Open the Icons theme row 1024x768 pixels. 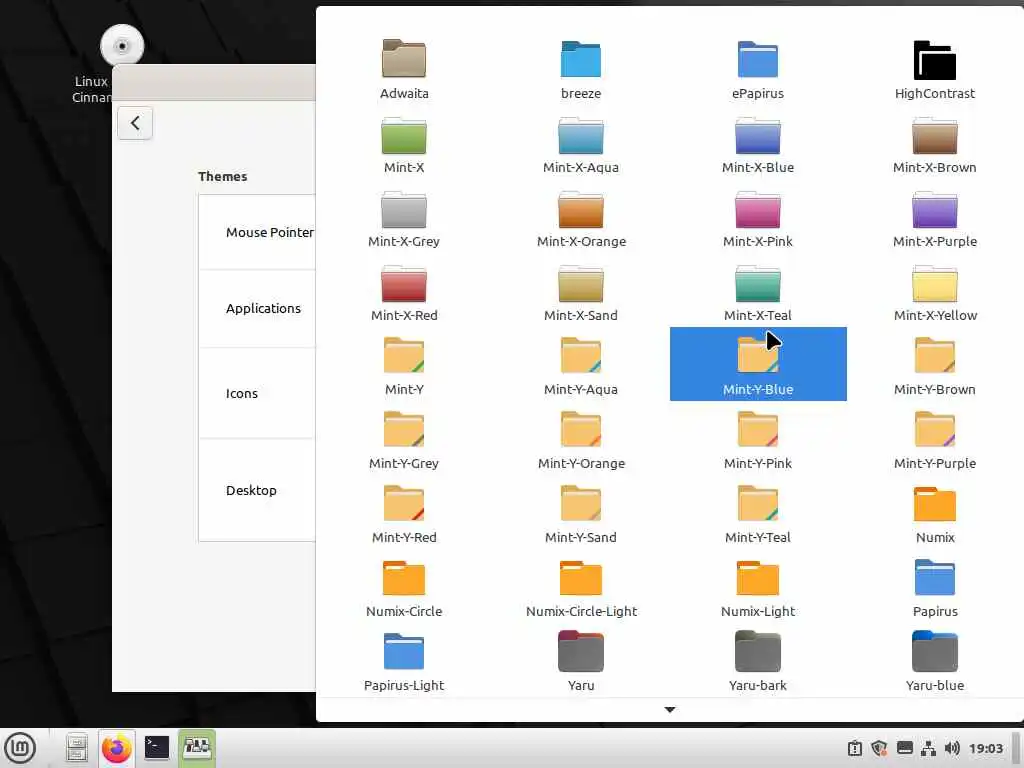pyautogui.click(x=257, y=393)
